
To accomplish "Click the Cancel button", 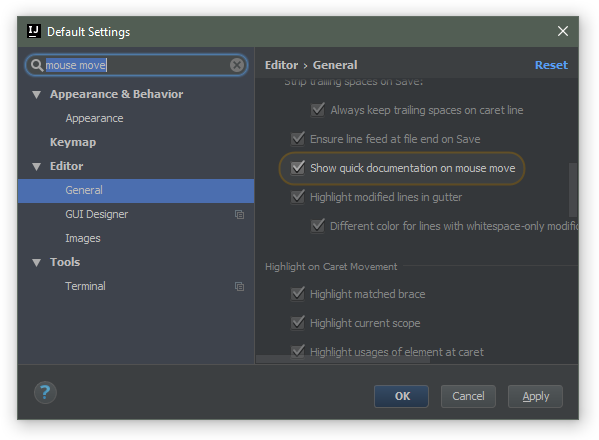I will pos(468,396).
